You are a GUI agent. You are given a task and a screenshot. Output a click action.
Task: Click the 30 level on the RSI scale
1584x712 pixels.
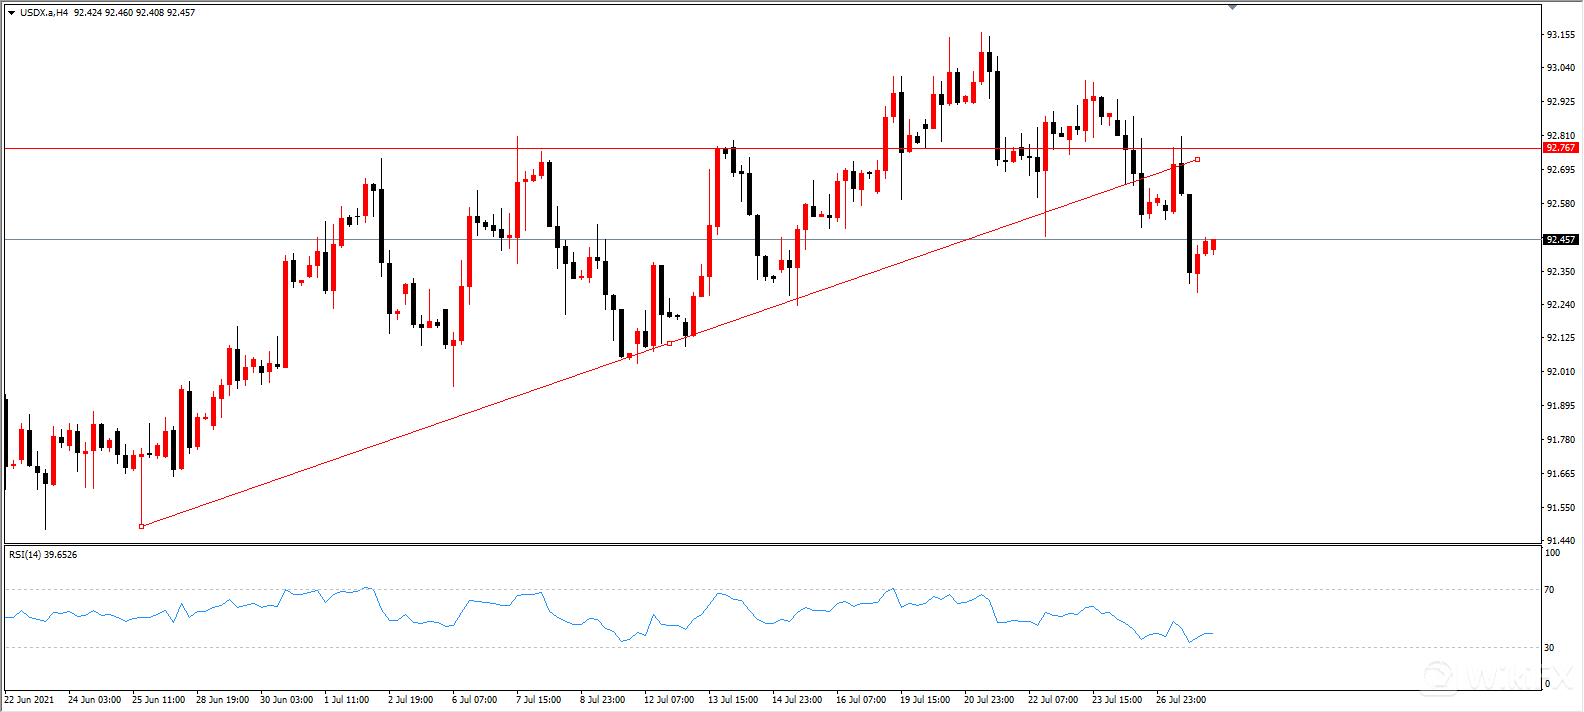coord(1549,648)
